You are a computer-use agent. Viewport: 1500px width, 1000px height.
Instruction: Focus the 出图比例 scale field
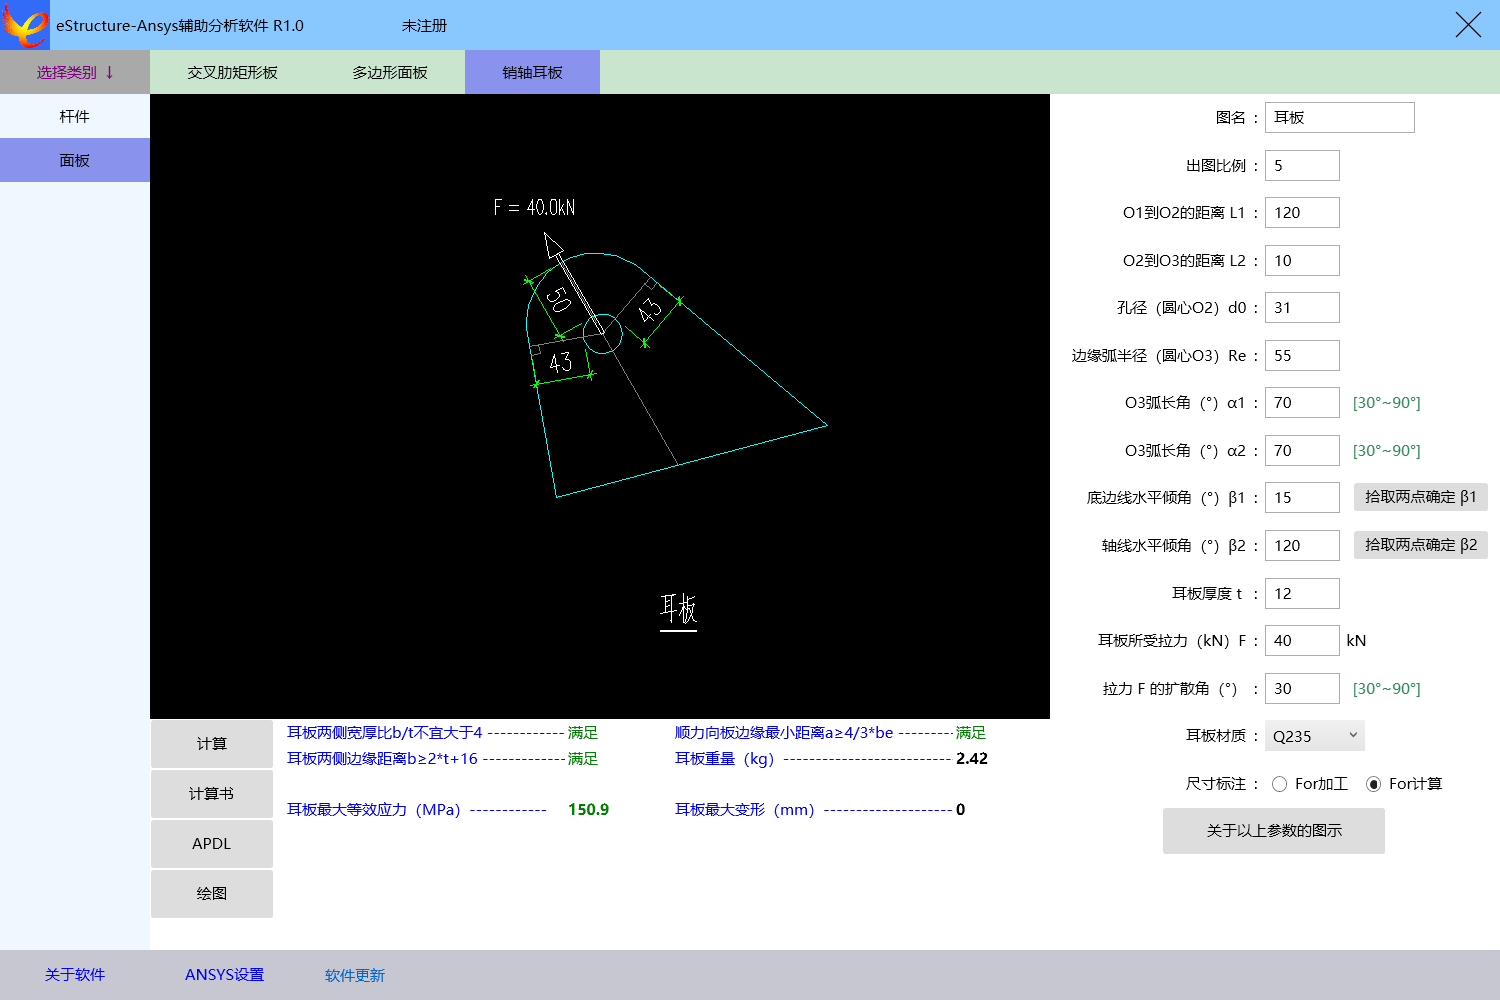(1302, 165)
